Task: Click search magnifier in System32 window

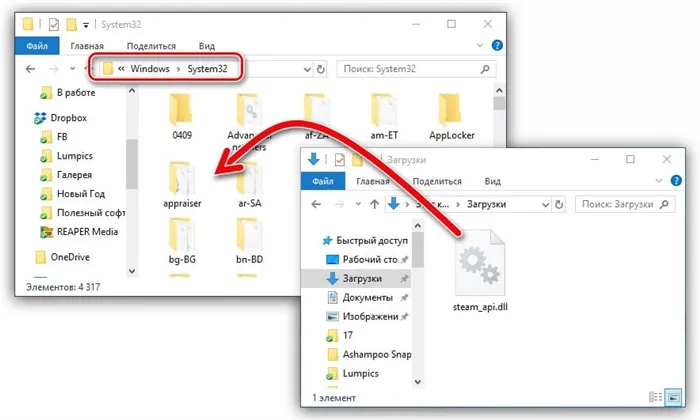Action: [485, 69]
